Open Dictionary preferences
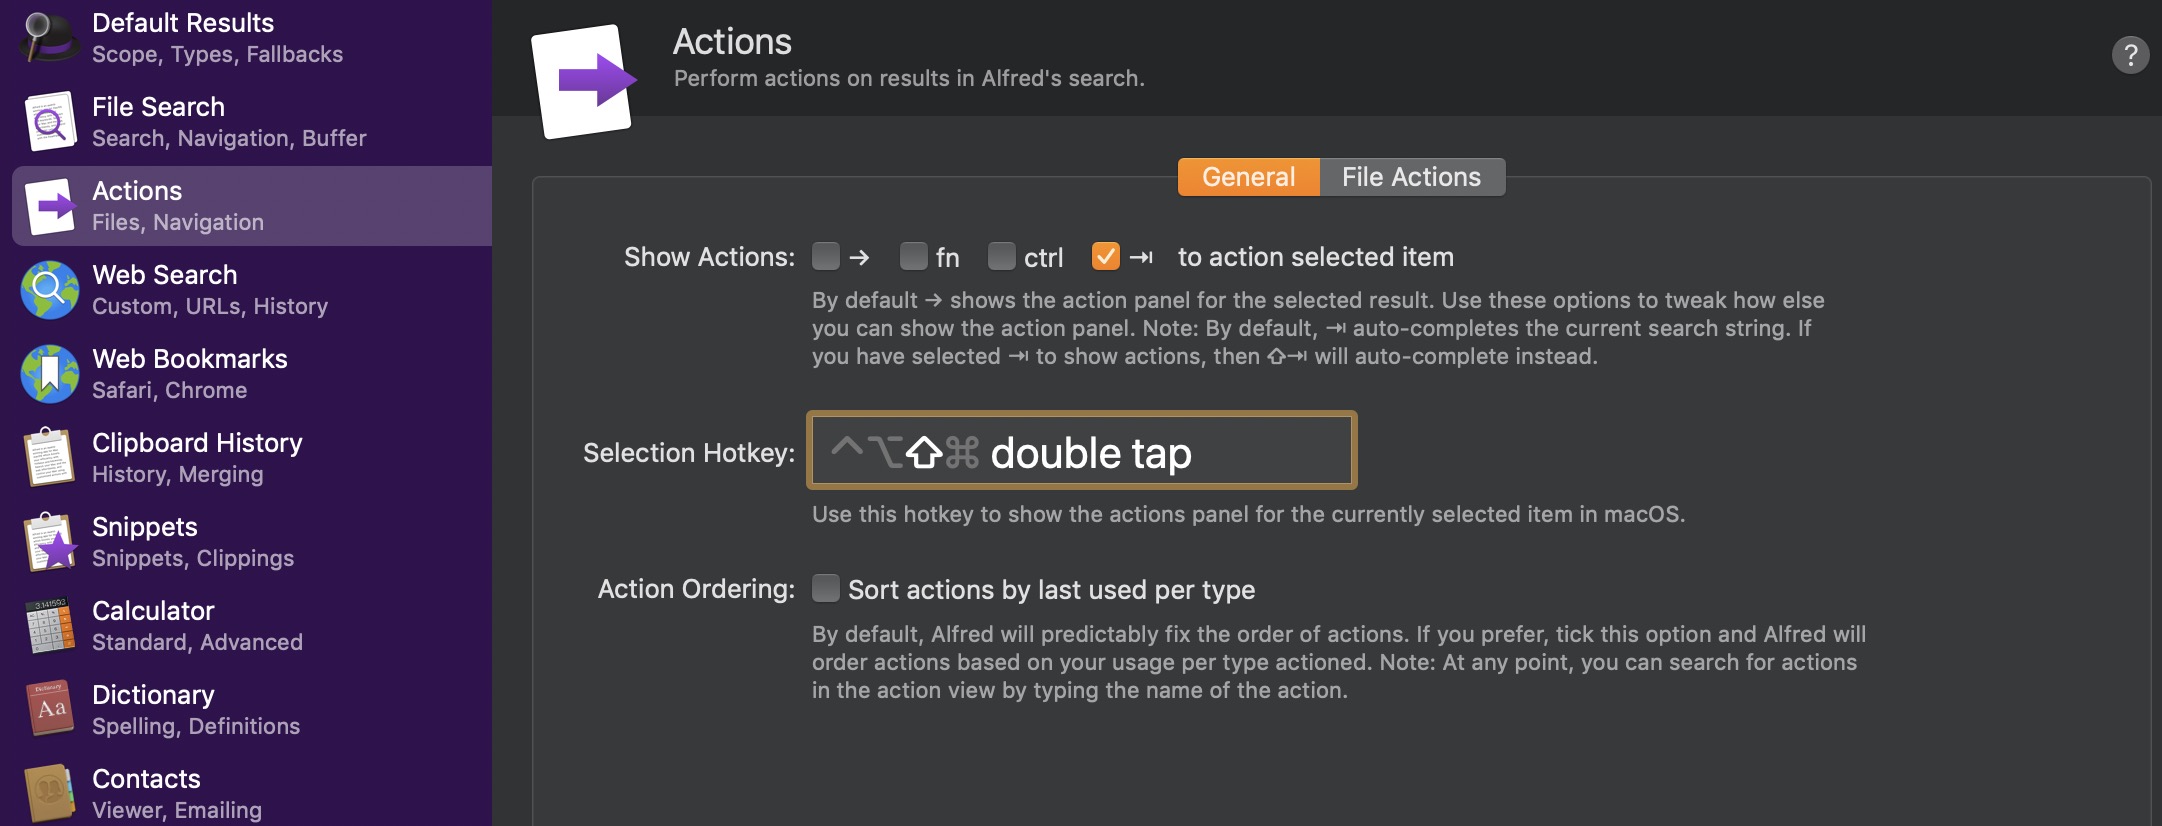The height and width of the screenshot is (826, 2162). pos(246,710)
